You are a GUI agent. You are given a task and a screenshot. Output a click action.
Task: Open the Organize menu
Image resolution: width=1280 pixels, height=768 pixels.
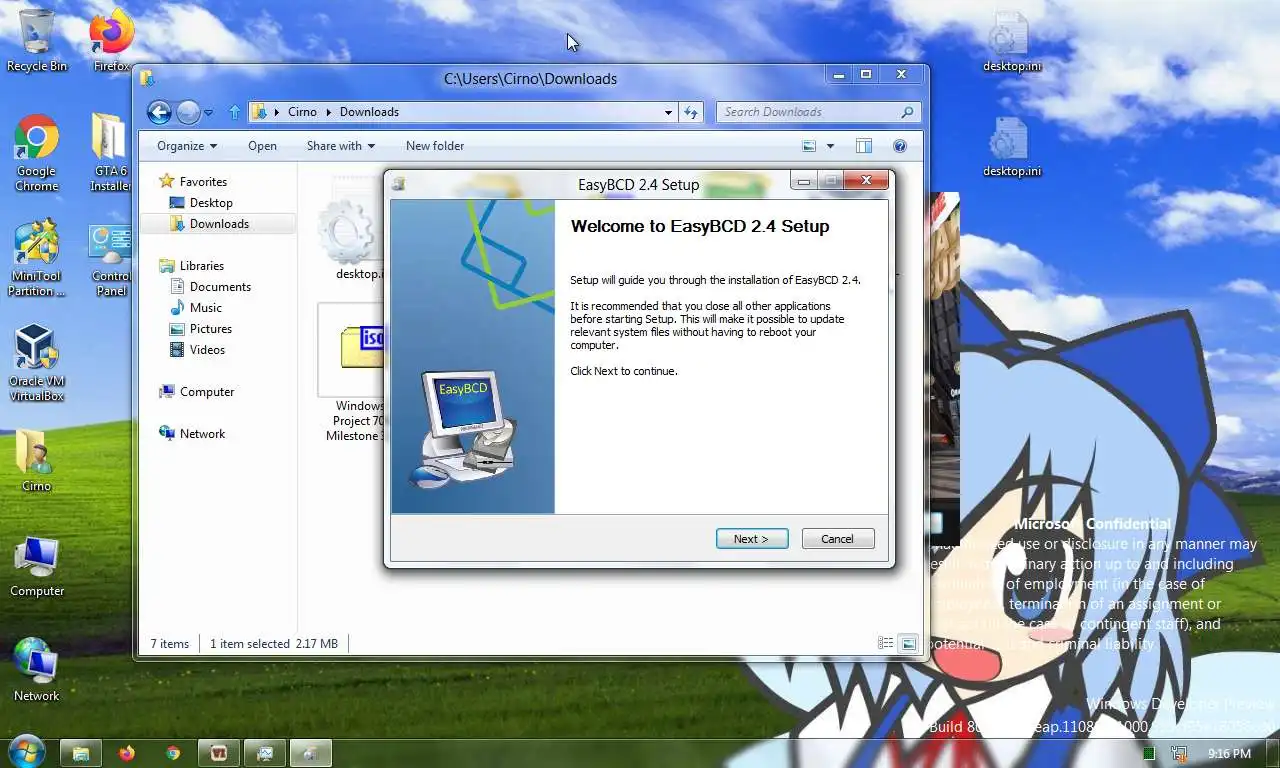187,146
